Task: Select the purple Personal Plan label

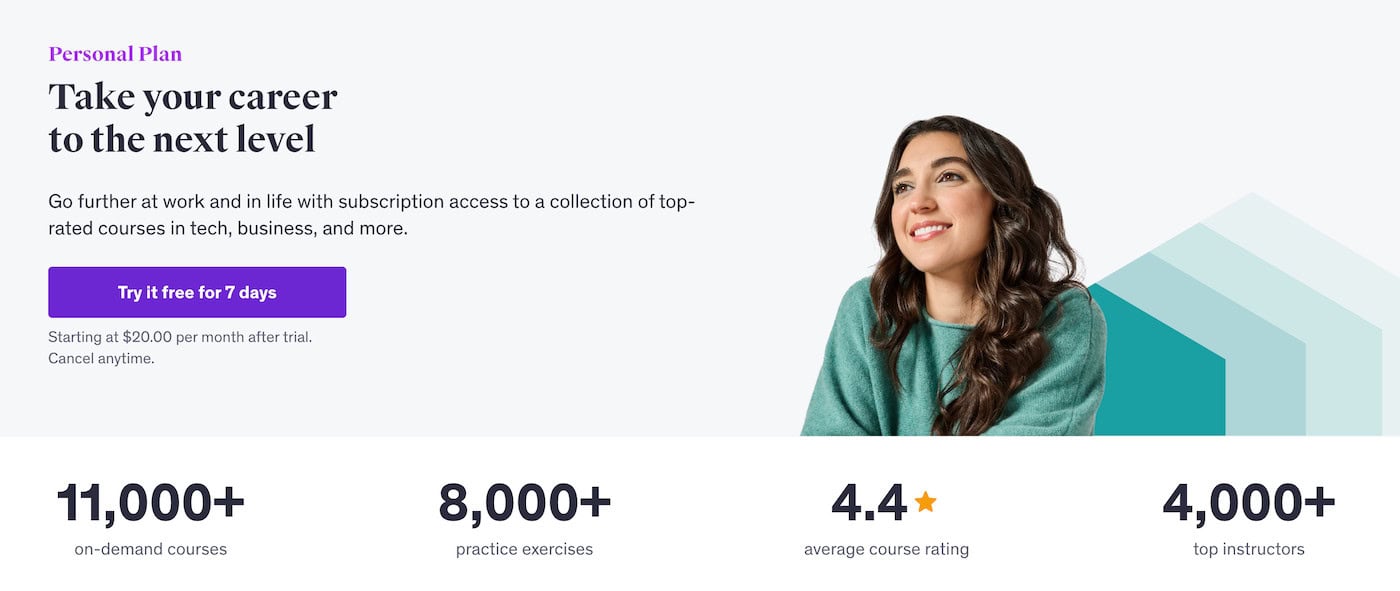Action: click(115, 54)
